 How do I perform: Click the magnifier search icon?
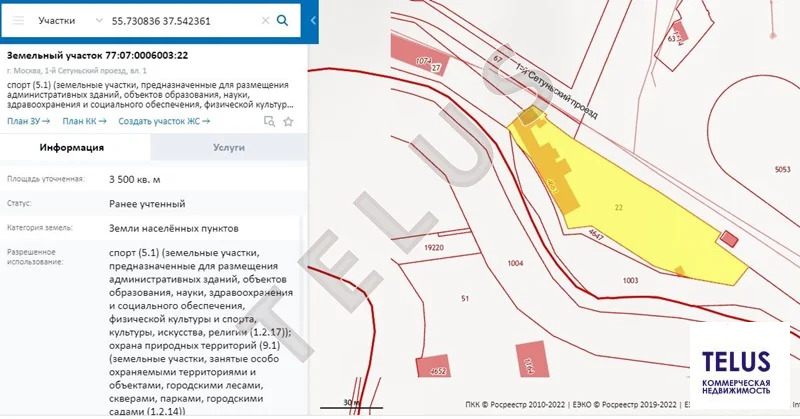click(283, 20)
